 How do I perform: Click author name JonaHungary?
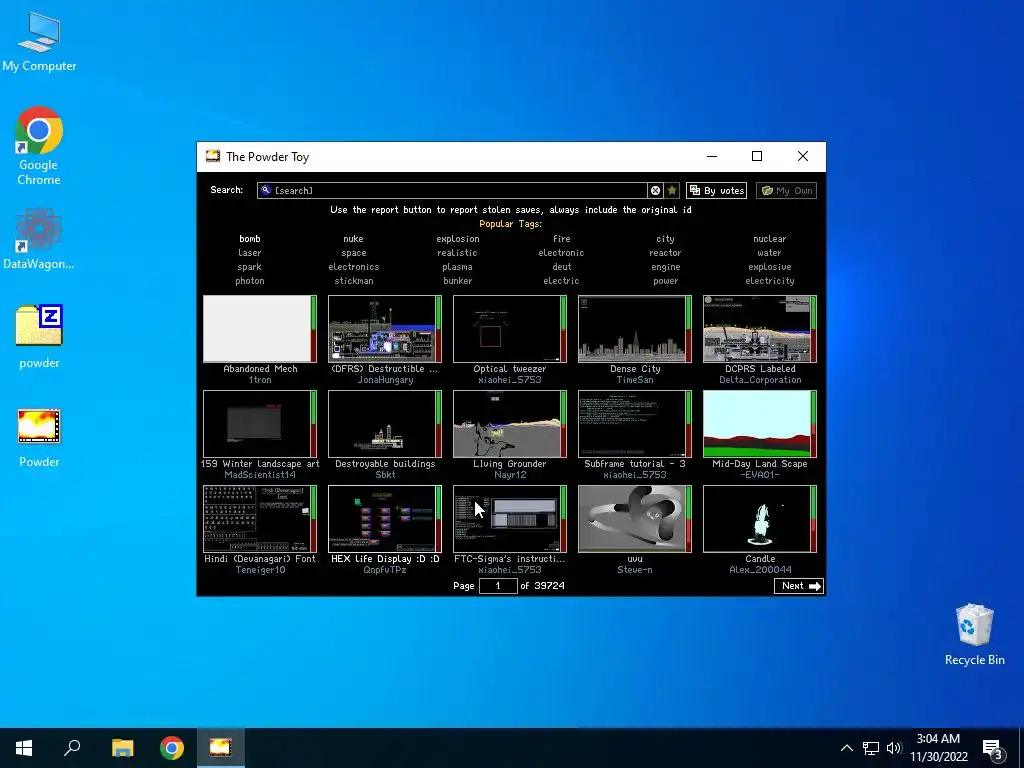[385, 380]
